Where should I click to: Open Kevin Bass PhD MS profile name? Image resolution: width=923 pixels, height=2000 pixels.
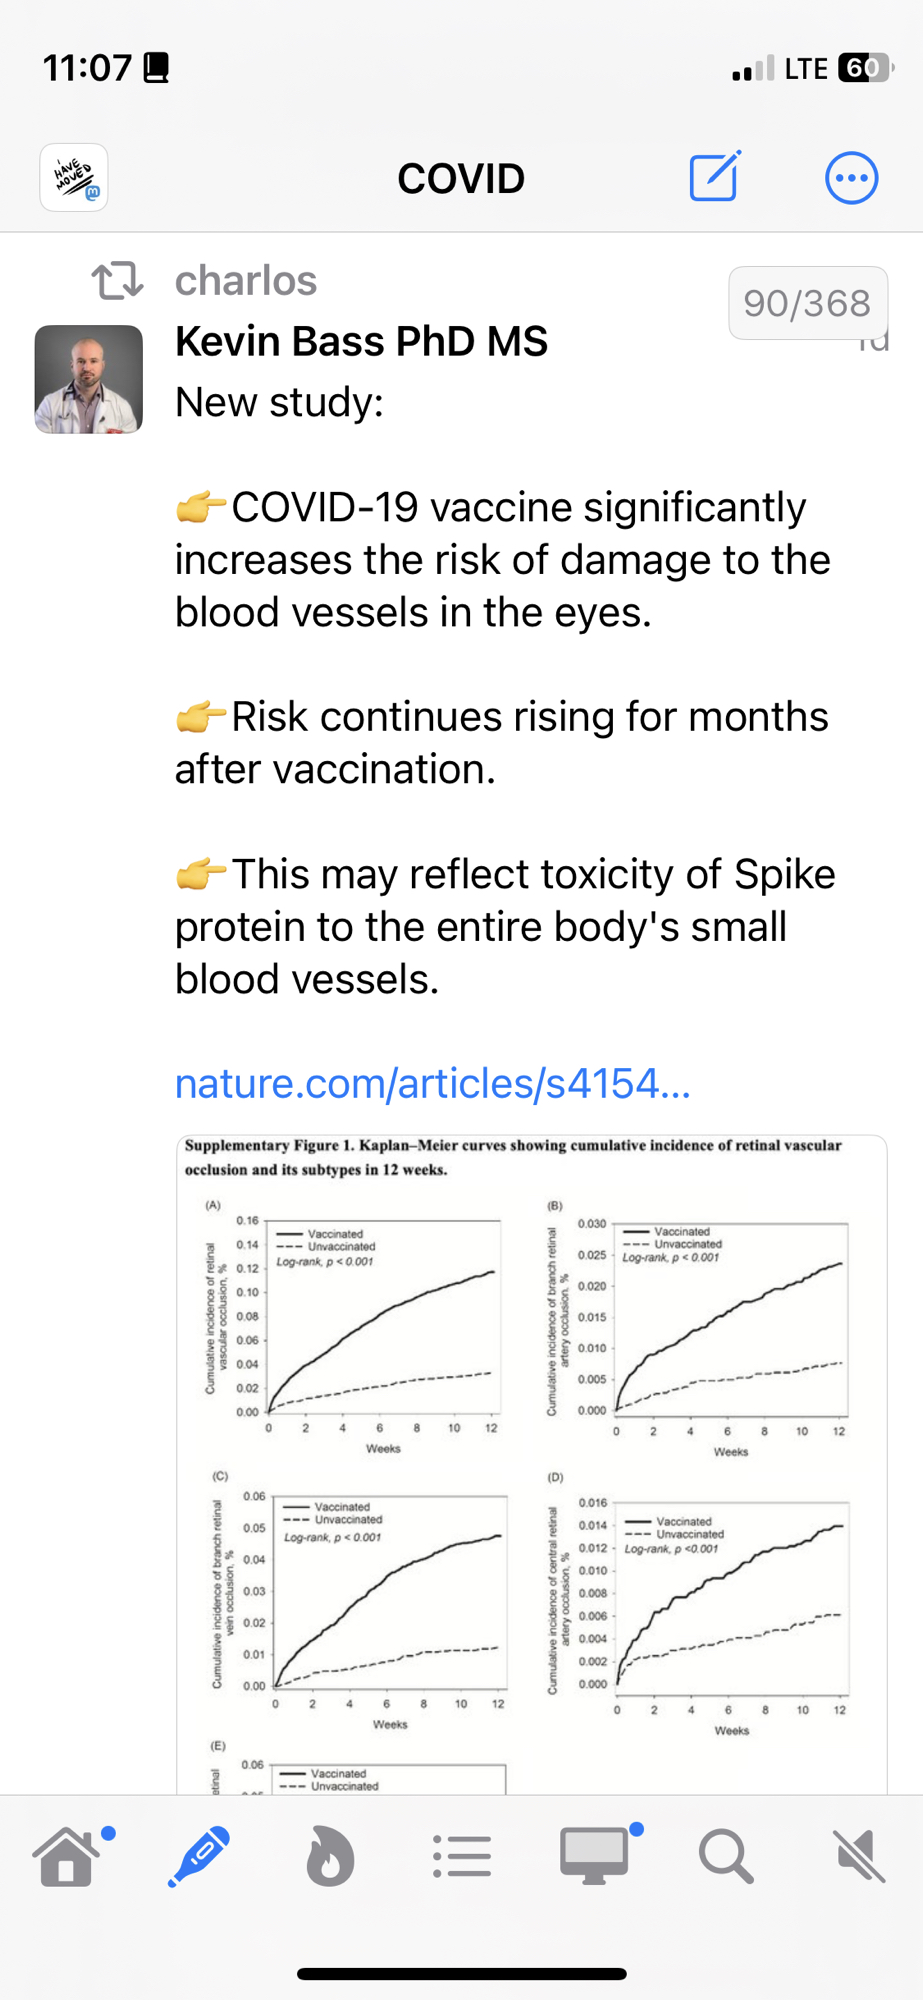(x=361, y=341)
